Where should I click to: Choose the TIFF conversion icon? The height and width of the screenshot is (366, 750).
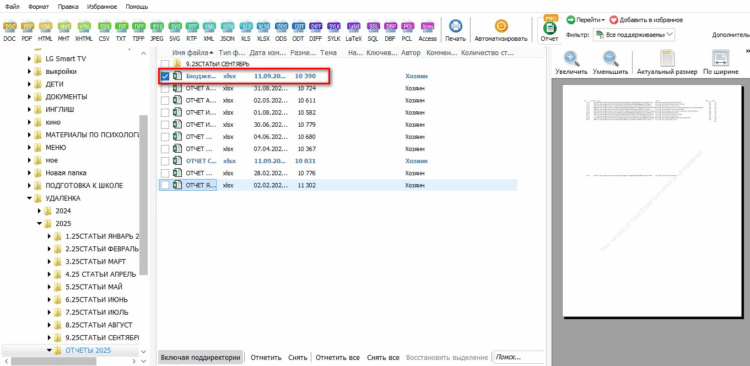point(139,31)
